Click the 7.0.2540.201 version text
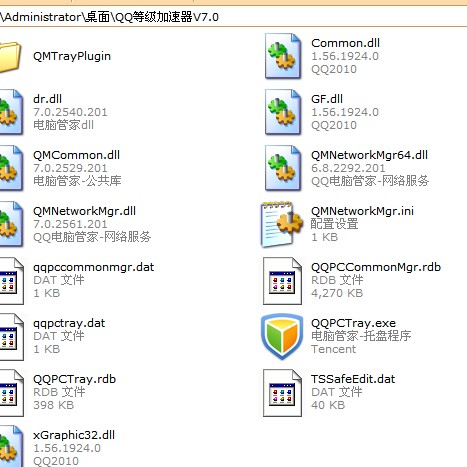The width and height of the screenshot is (467, 467). [70, 112]
